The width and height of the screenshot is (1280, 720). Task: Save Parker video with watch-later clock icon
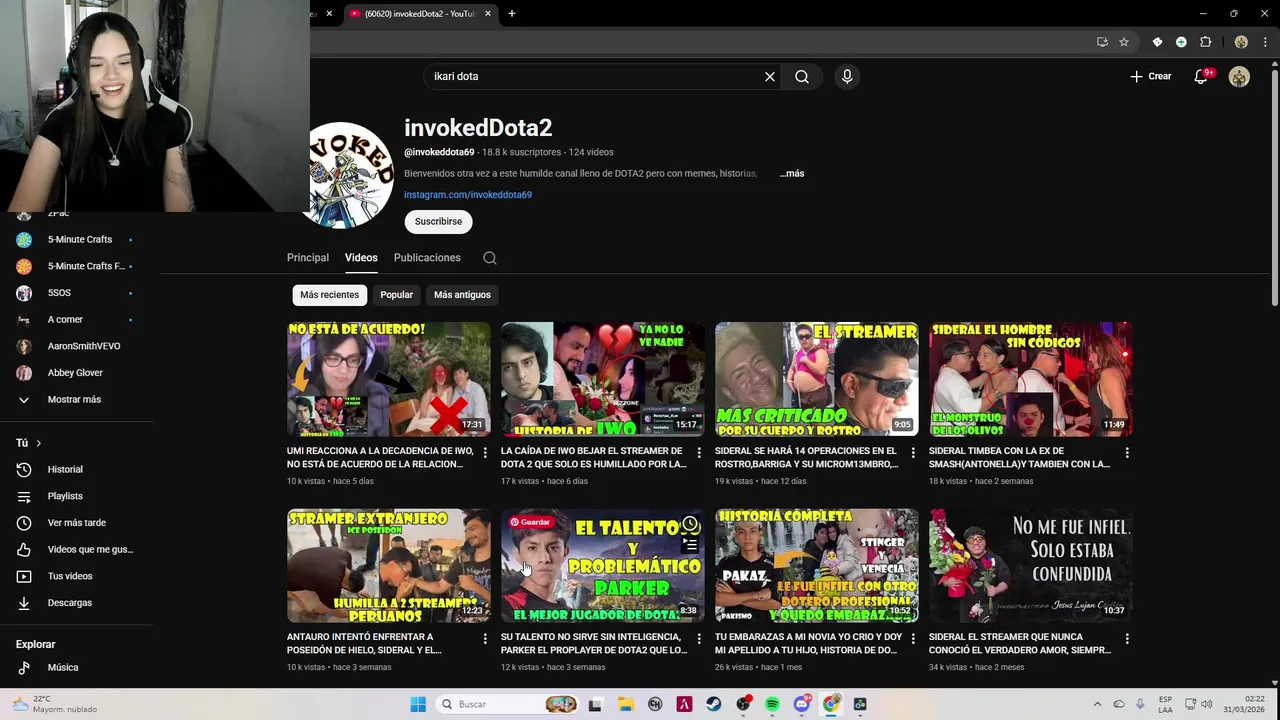690,524
